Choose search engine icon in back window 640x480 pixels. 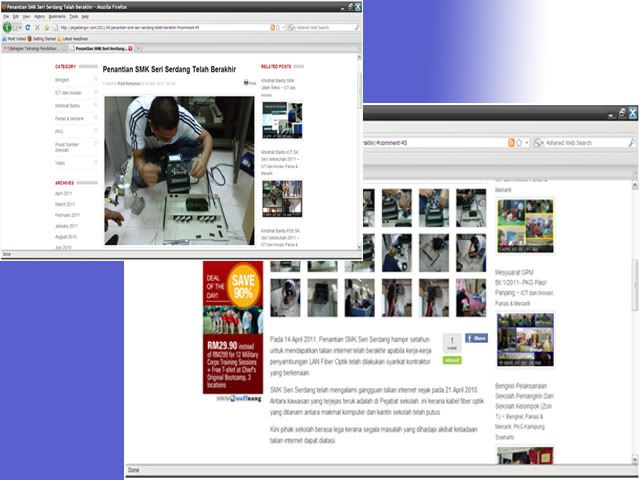pyautogui.click(x=539, y=142)
